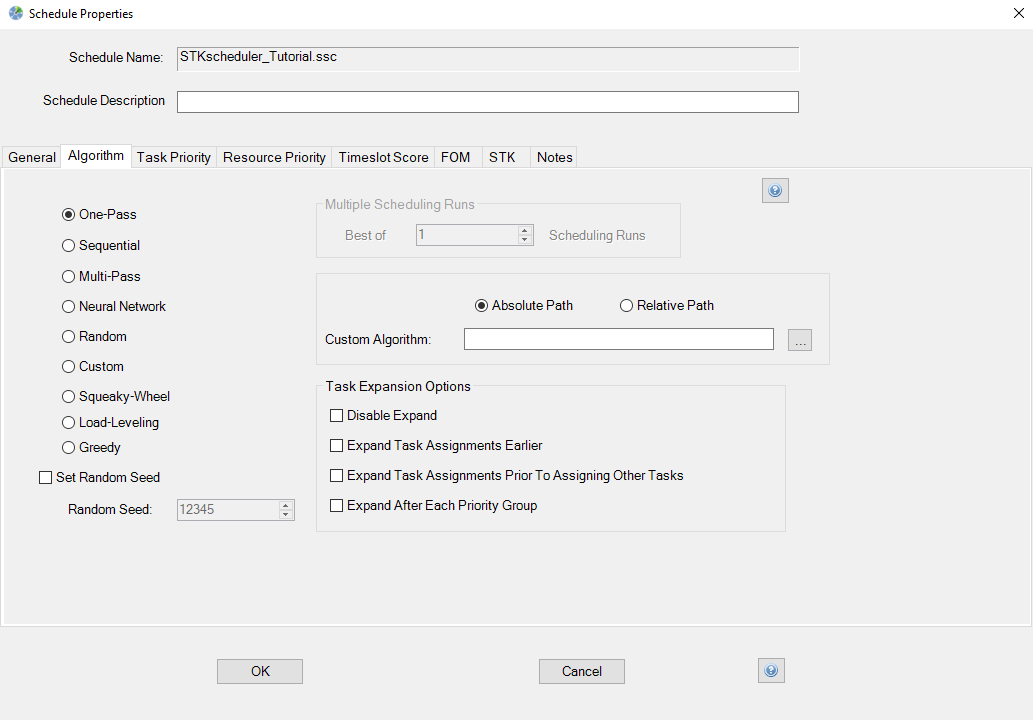Check the Disable Expand option
The height and width of the screenshot is (720, 1033).
coord(337,416)
